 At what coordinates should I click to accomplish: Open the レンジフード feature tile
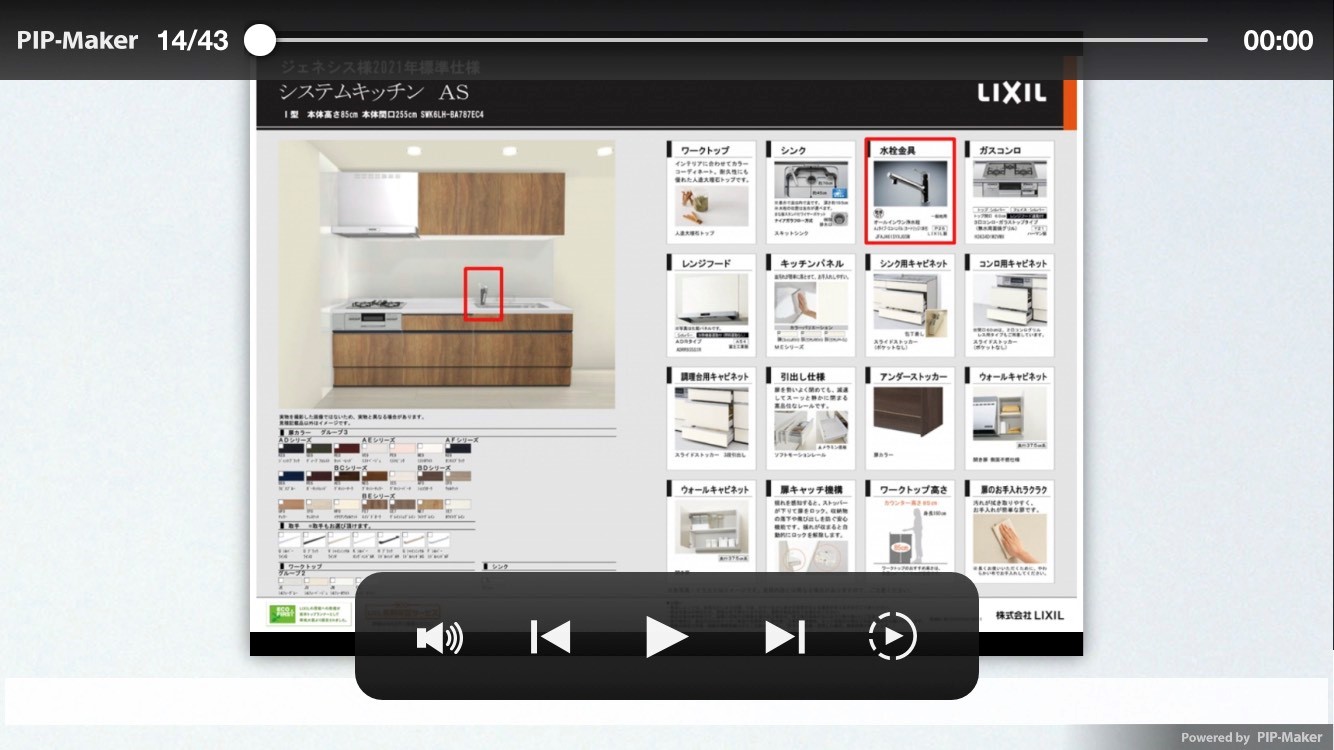(712, 305)
